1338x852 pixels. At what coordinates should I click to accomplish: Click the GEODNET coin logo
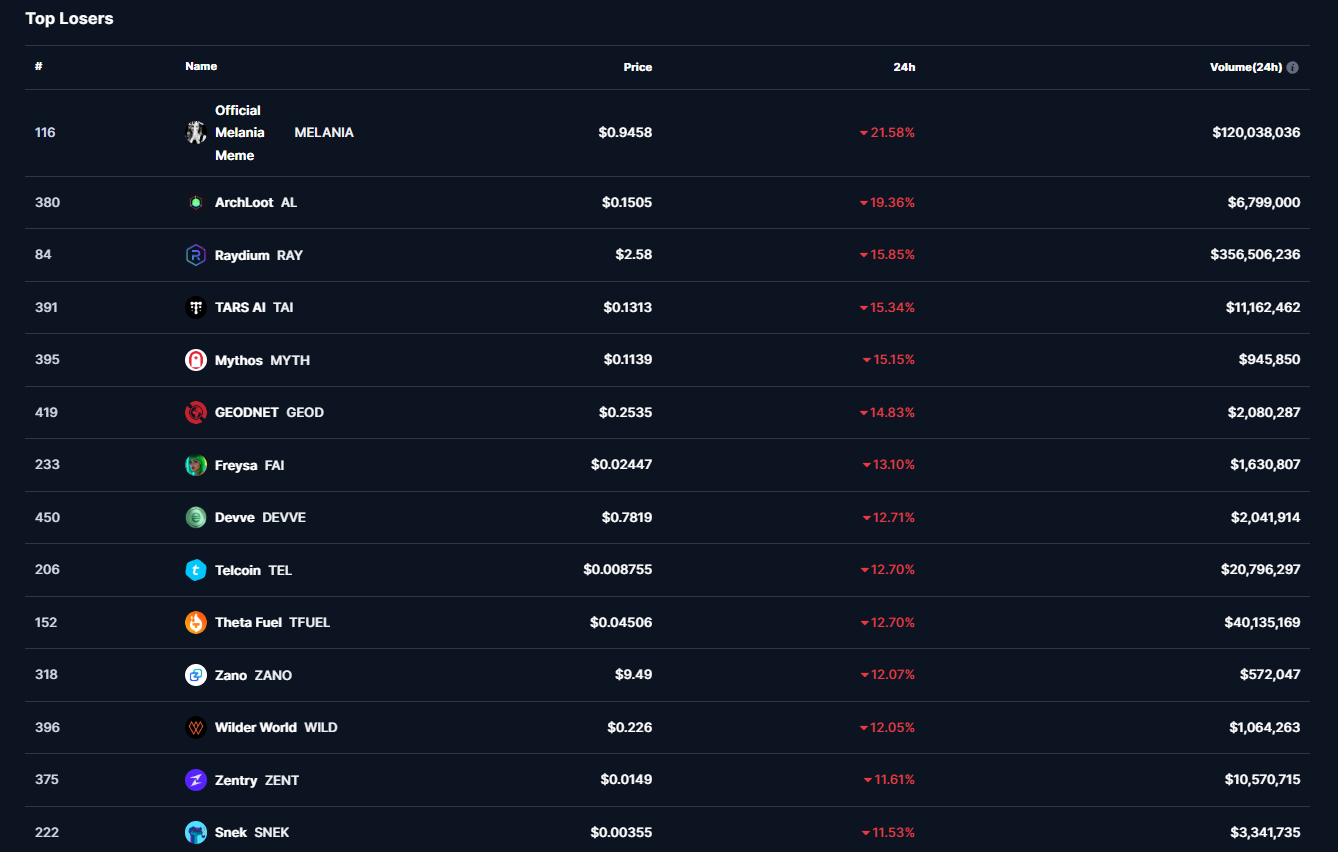click(x=196, y=412)
